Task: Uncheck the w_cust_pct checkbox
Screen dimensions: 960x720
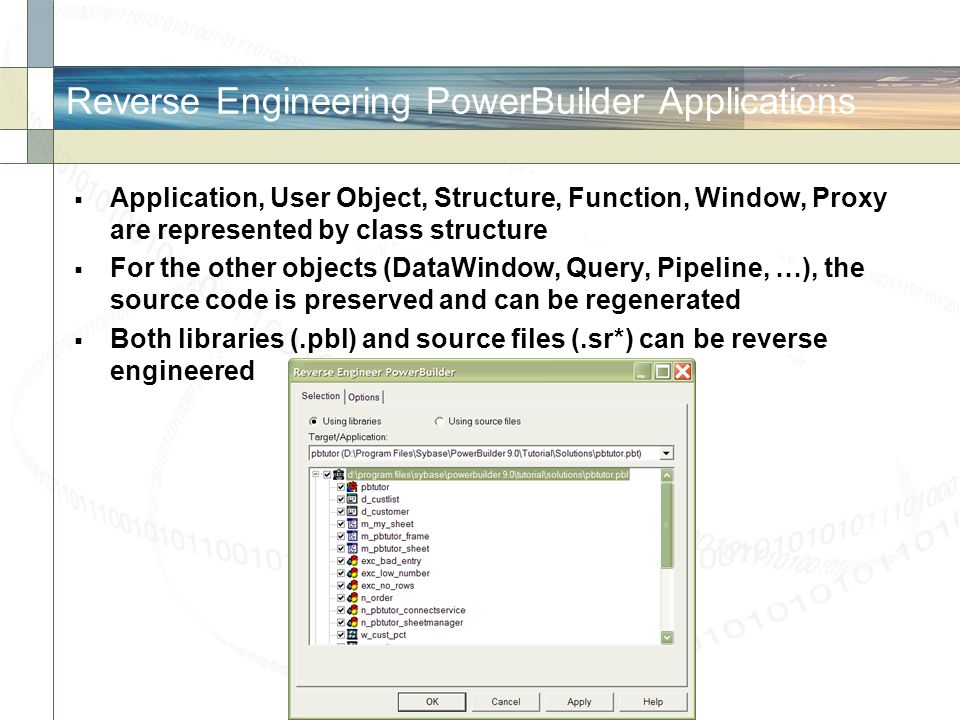Action: point(341,635)
